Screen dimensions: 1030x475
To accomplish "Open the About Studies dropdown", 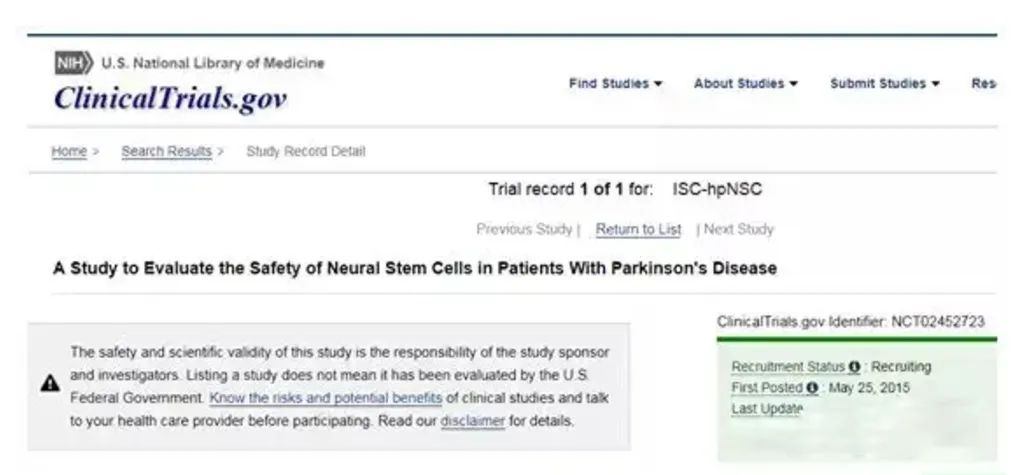I will [745, 84].
